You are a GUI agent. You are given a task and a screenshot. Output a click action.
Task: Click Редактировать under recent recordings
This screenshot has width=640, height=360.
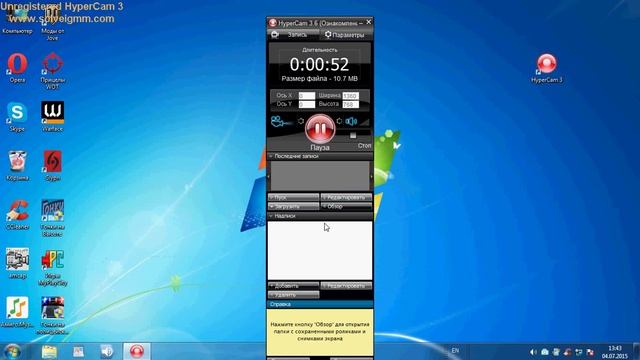(346, 197)
